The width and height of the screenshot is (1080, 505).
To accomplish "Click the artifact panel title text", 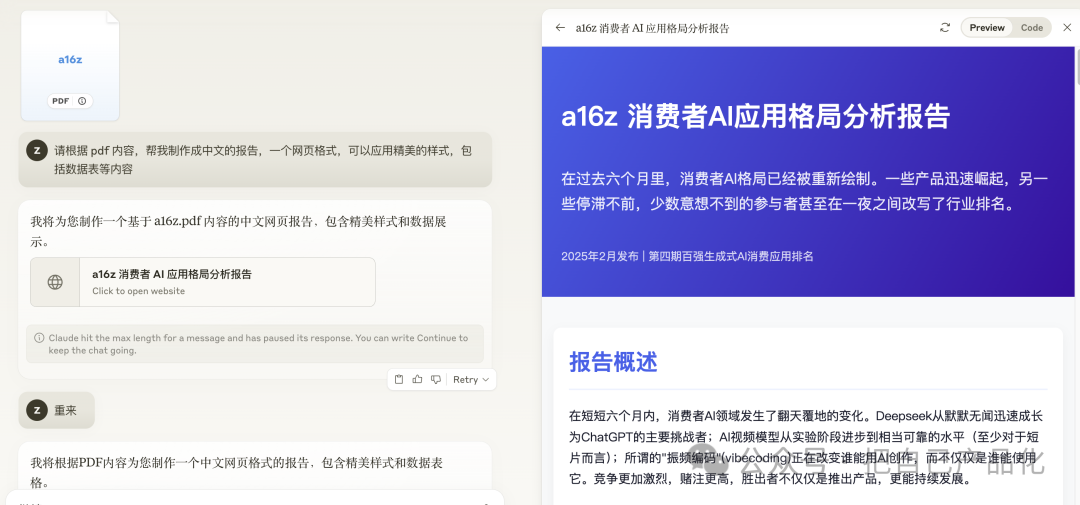I will pyautogui.click(x=652, y=28).
